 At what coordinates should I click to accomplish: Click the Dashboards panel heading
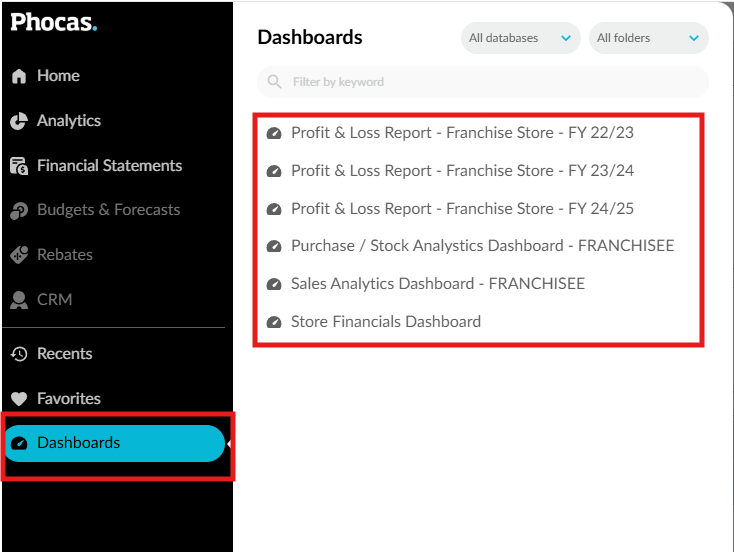(x=310, y=37)
